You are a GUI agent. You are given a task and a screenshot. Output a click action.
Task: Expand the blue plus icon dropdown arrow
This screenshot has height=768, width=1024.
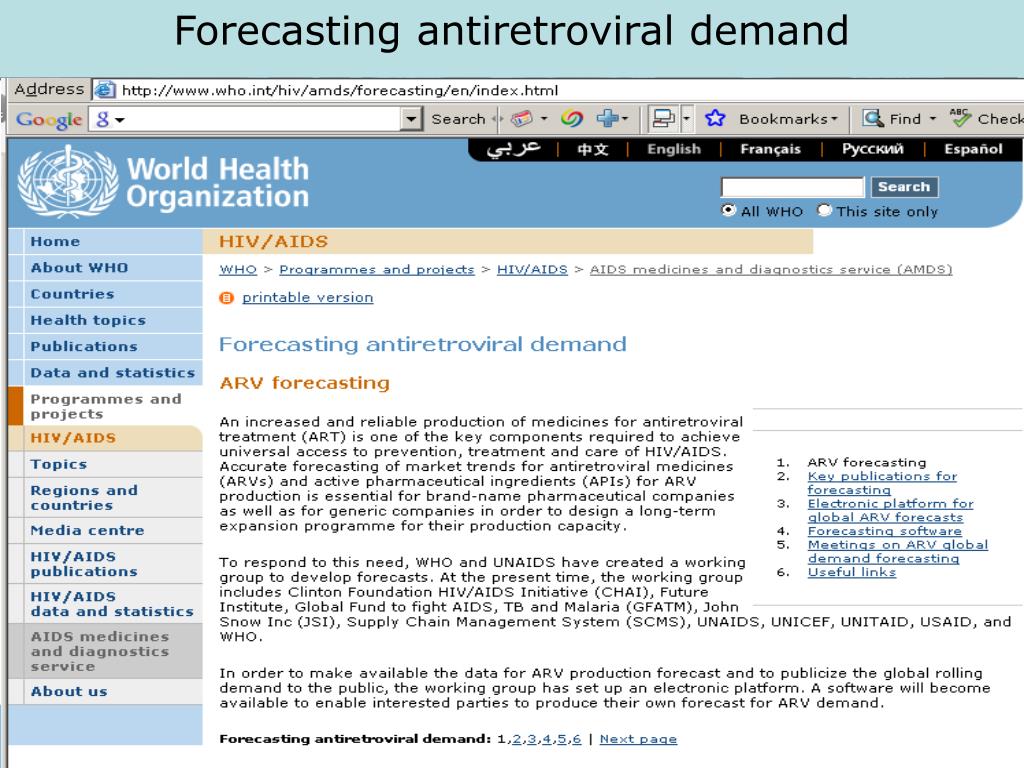[x=625, y=119]
